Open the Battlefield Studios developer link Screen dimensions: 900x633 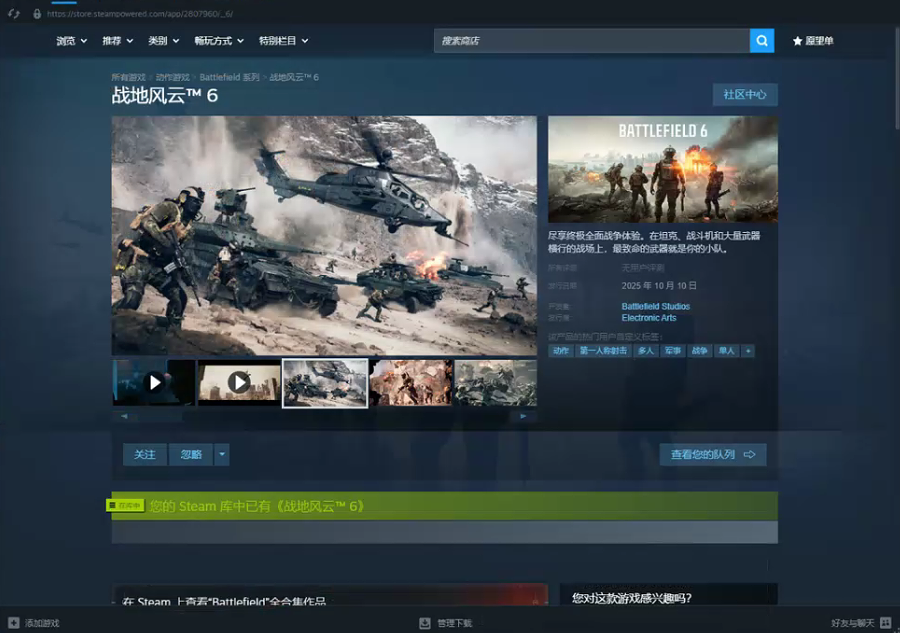655,306
